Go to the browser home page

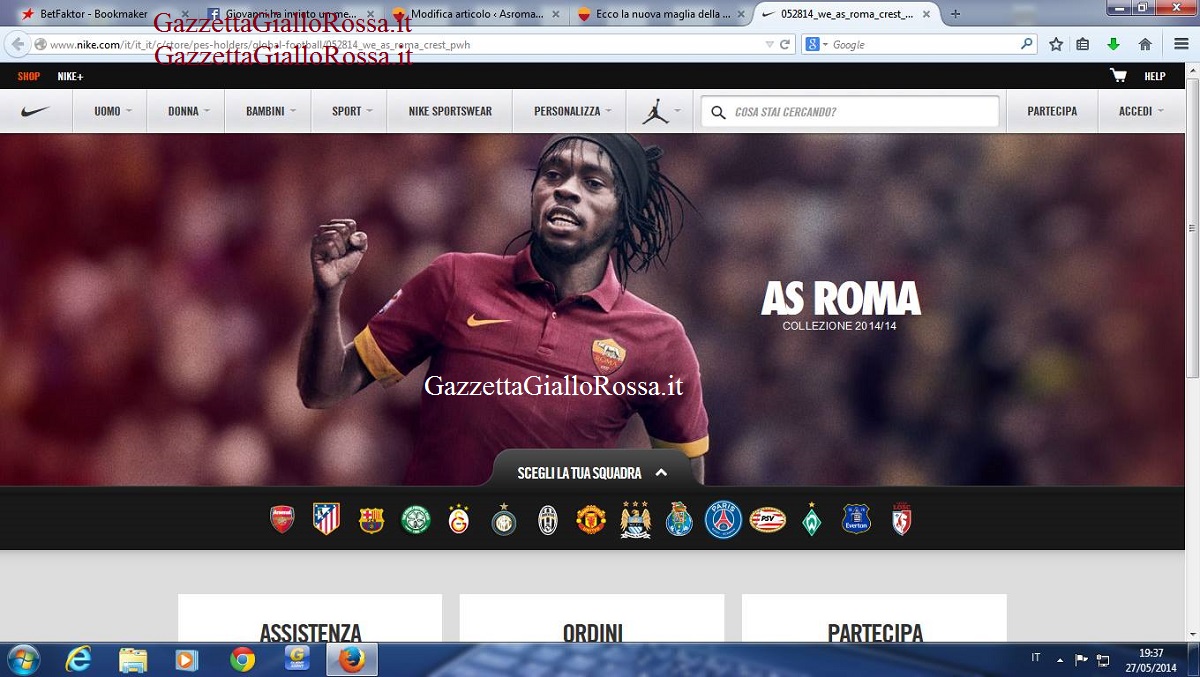click(x=1145, y=44)
